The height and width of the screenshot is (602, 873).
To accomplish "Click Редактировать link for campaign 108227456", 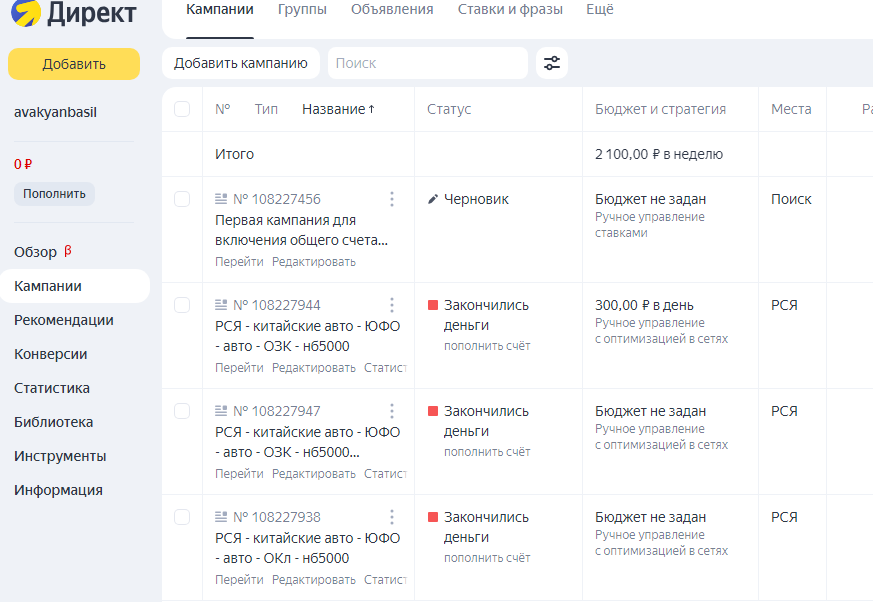I will coord(314,262).
